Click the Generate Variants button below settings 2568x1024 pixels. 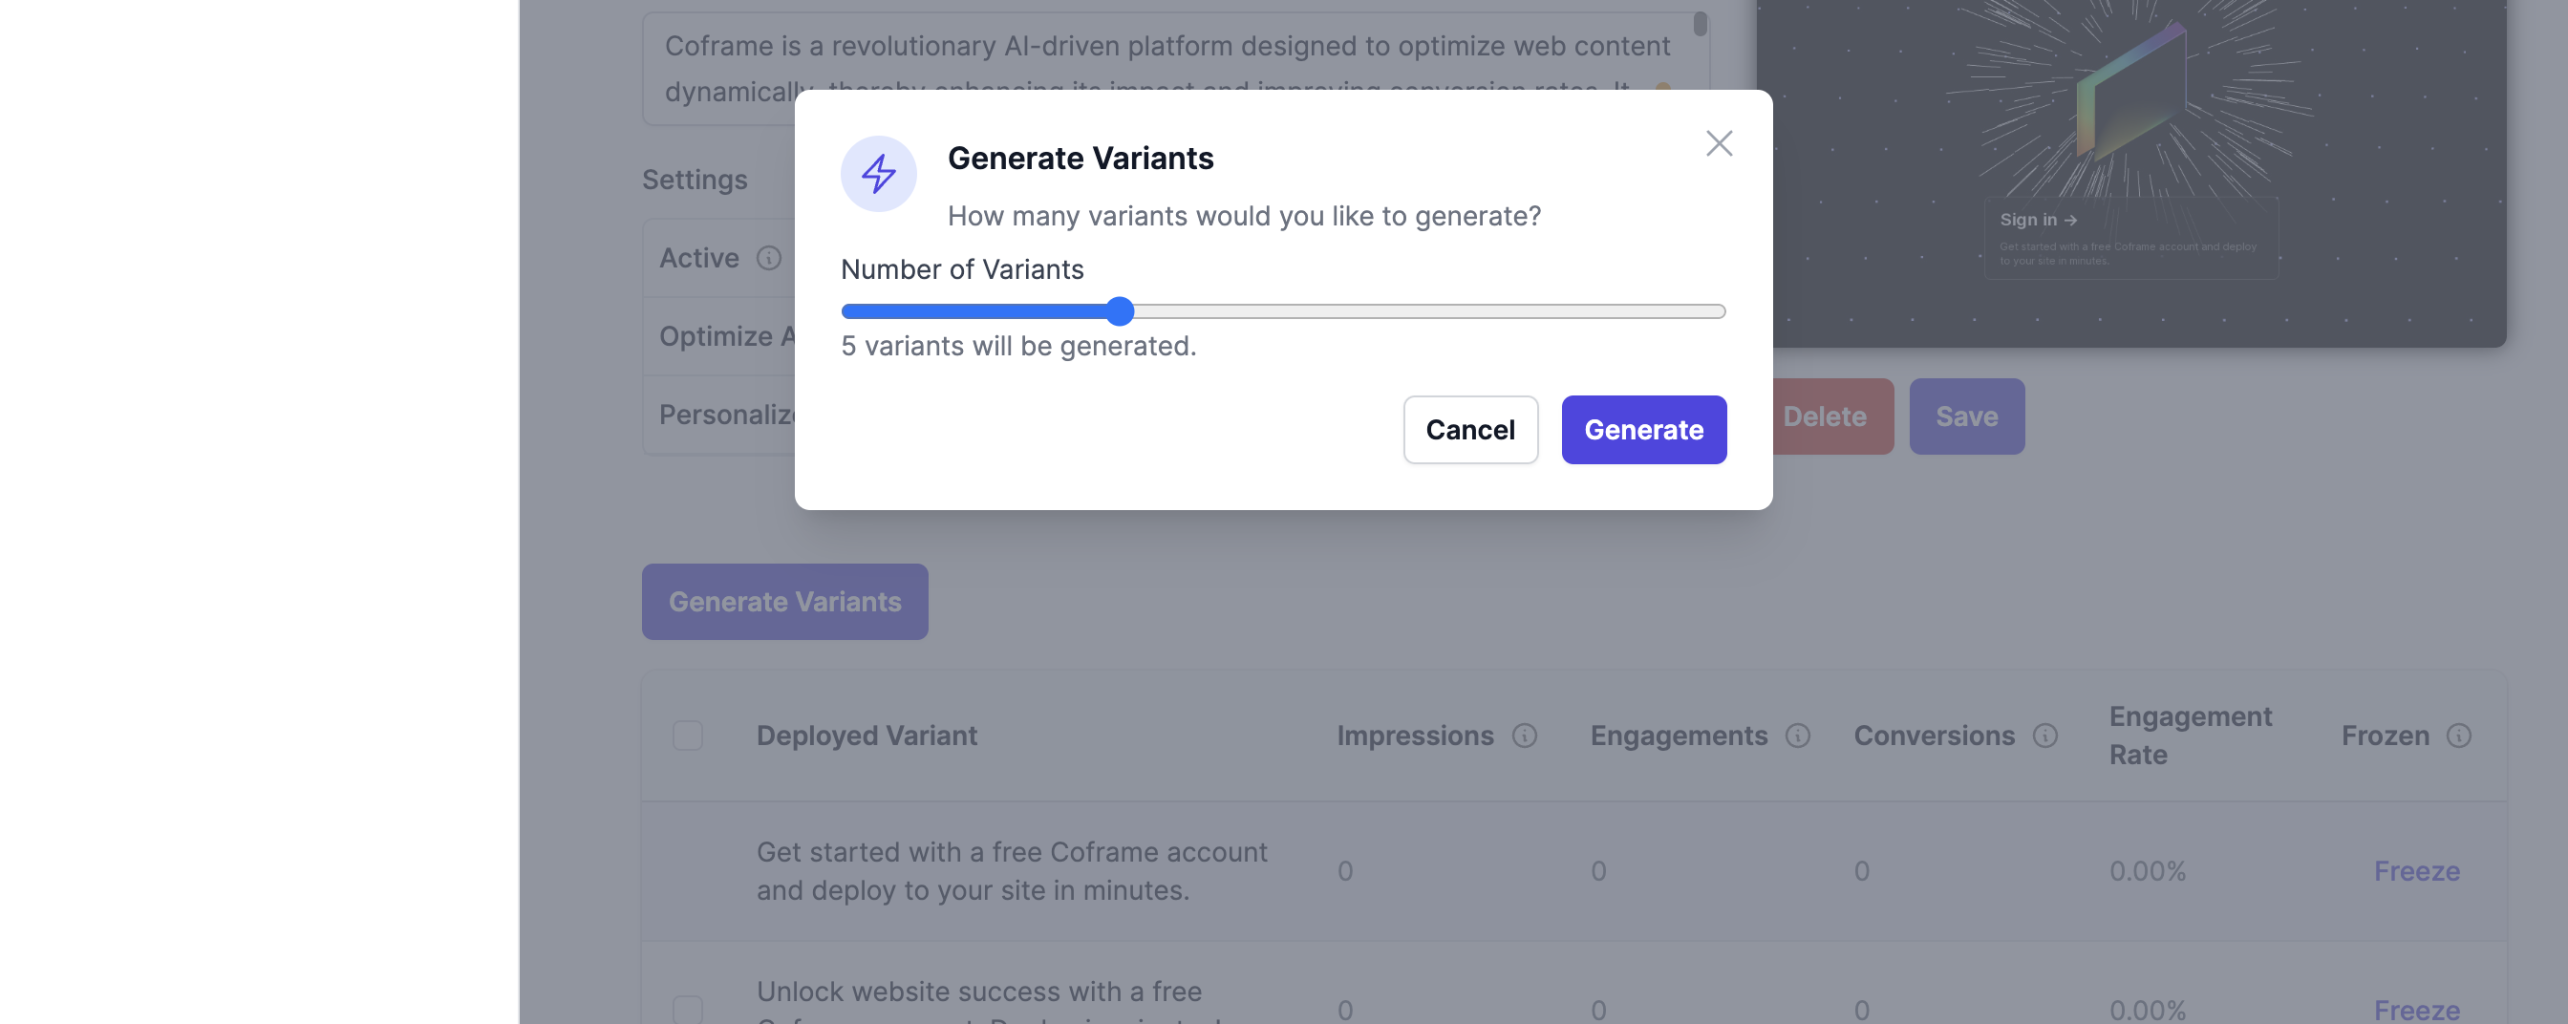785,601
